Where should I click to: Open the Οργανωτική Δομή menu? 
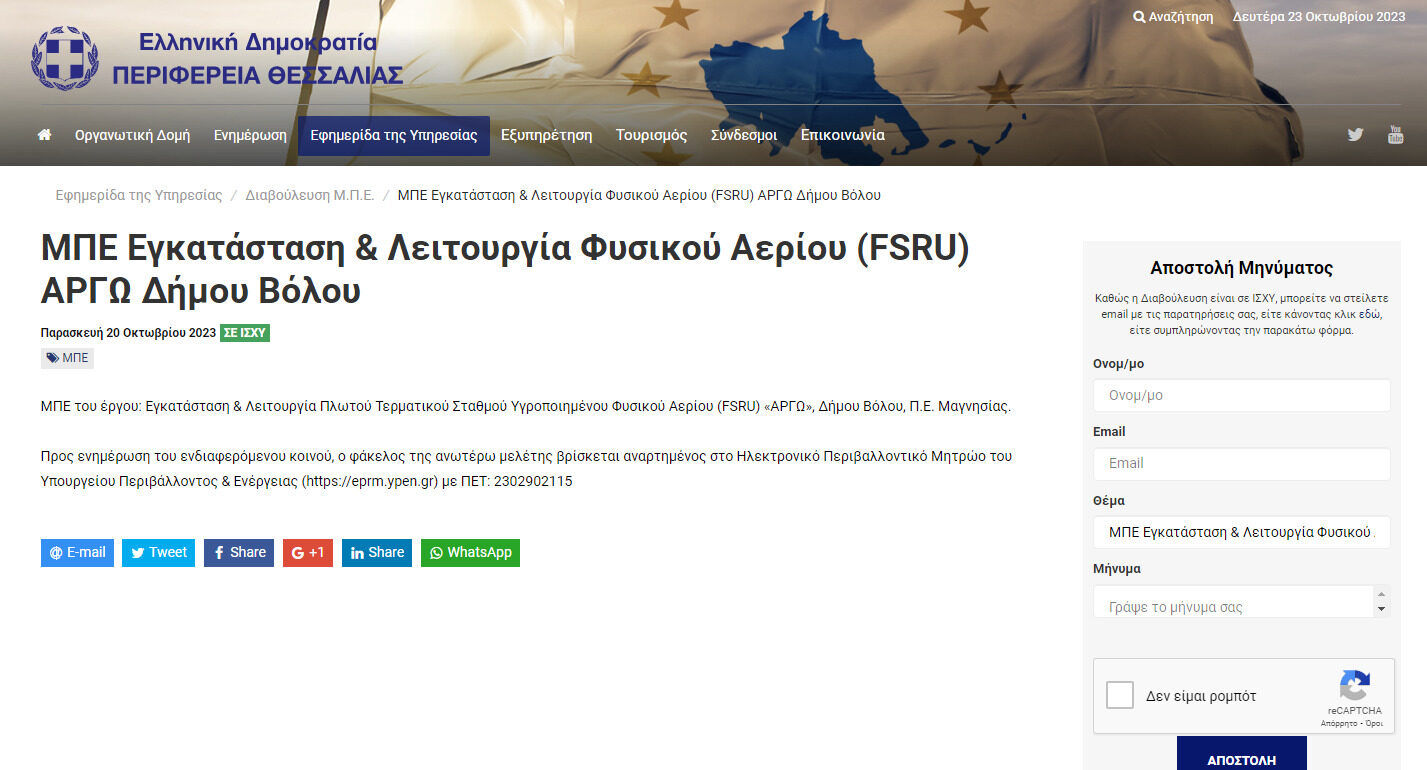click(x=132, y=136)
